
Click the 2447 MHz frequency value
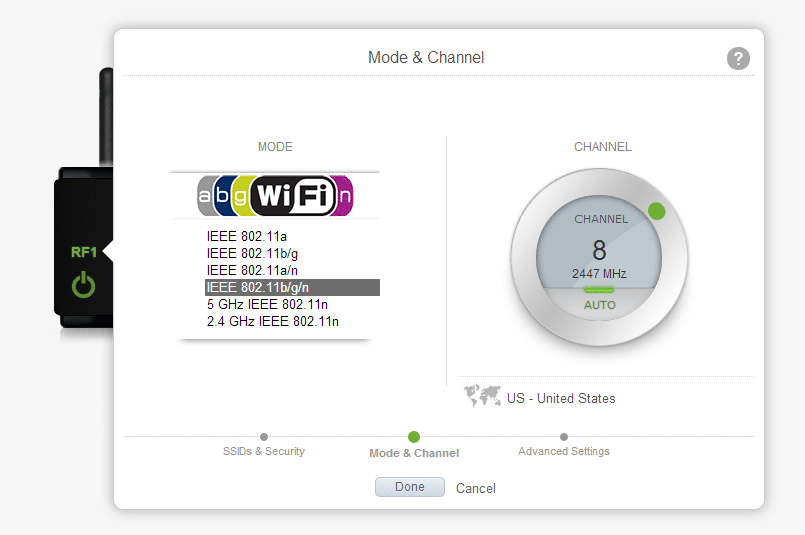pos(599,274)
